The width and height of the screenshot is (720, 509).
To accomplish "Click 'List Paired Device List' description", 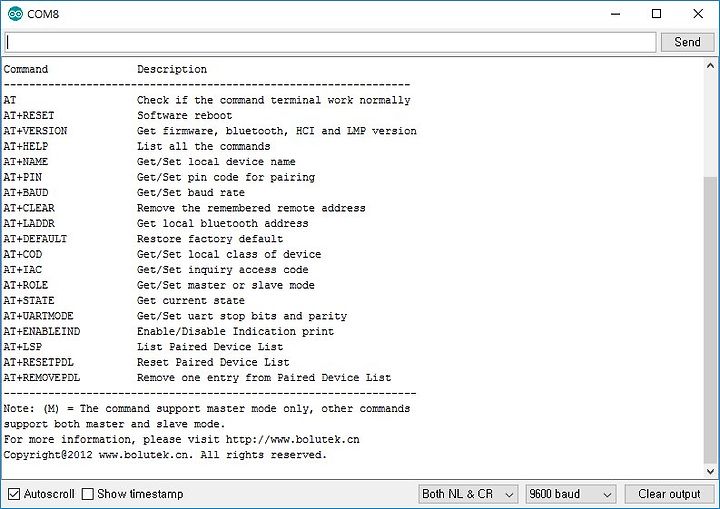I will (210, 347).
